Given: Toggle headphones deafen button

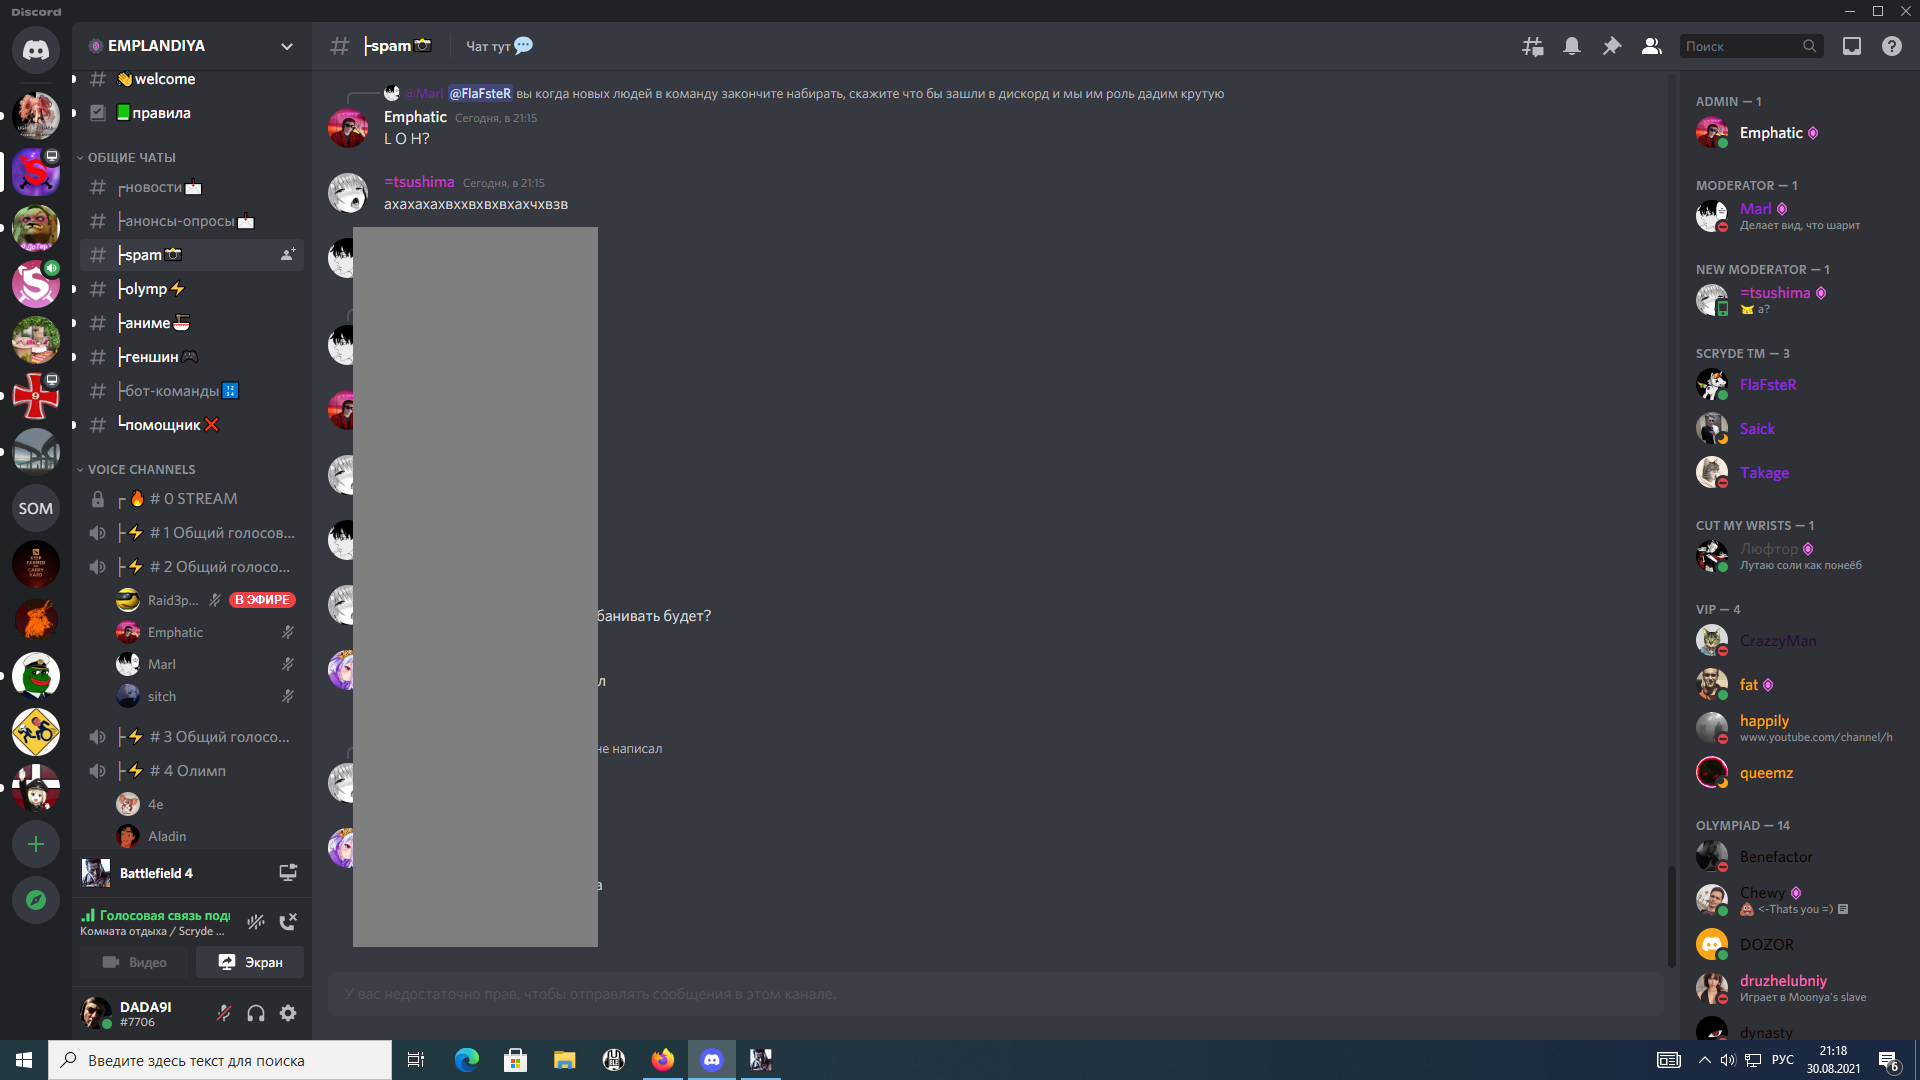Looking at the screenshot, I should [256, 1013].
